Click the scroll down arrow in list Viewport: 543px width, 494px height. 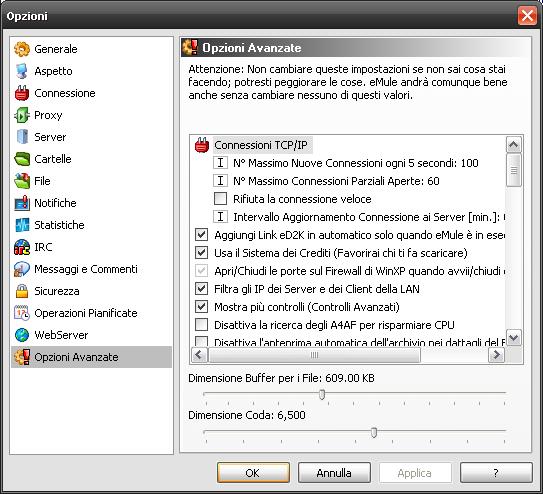coord(514,337)
